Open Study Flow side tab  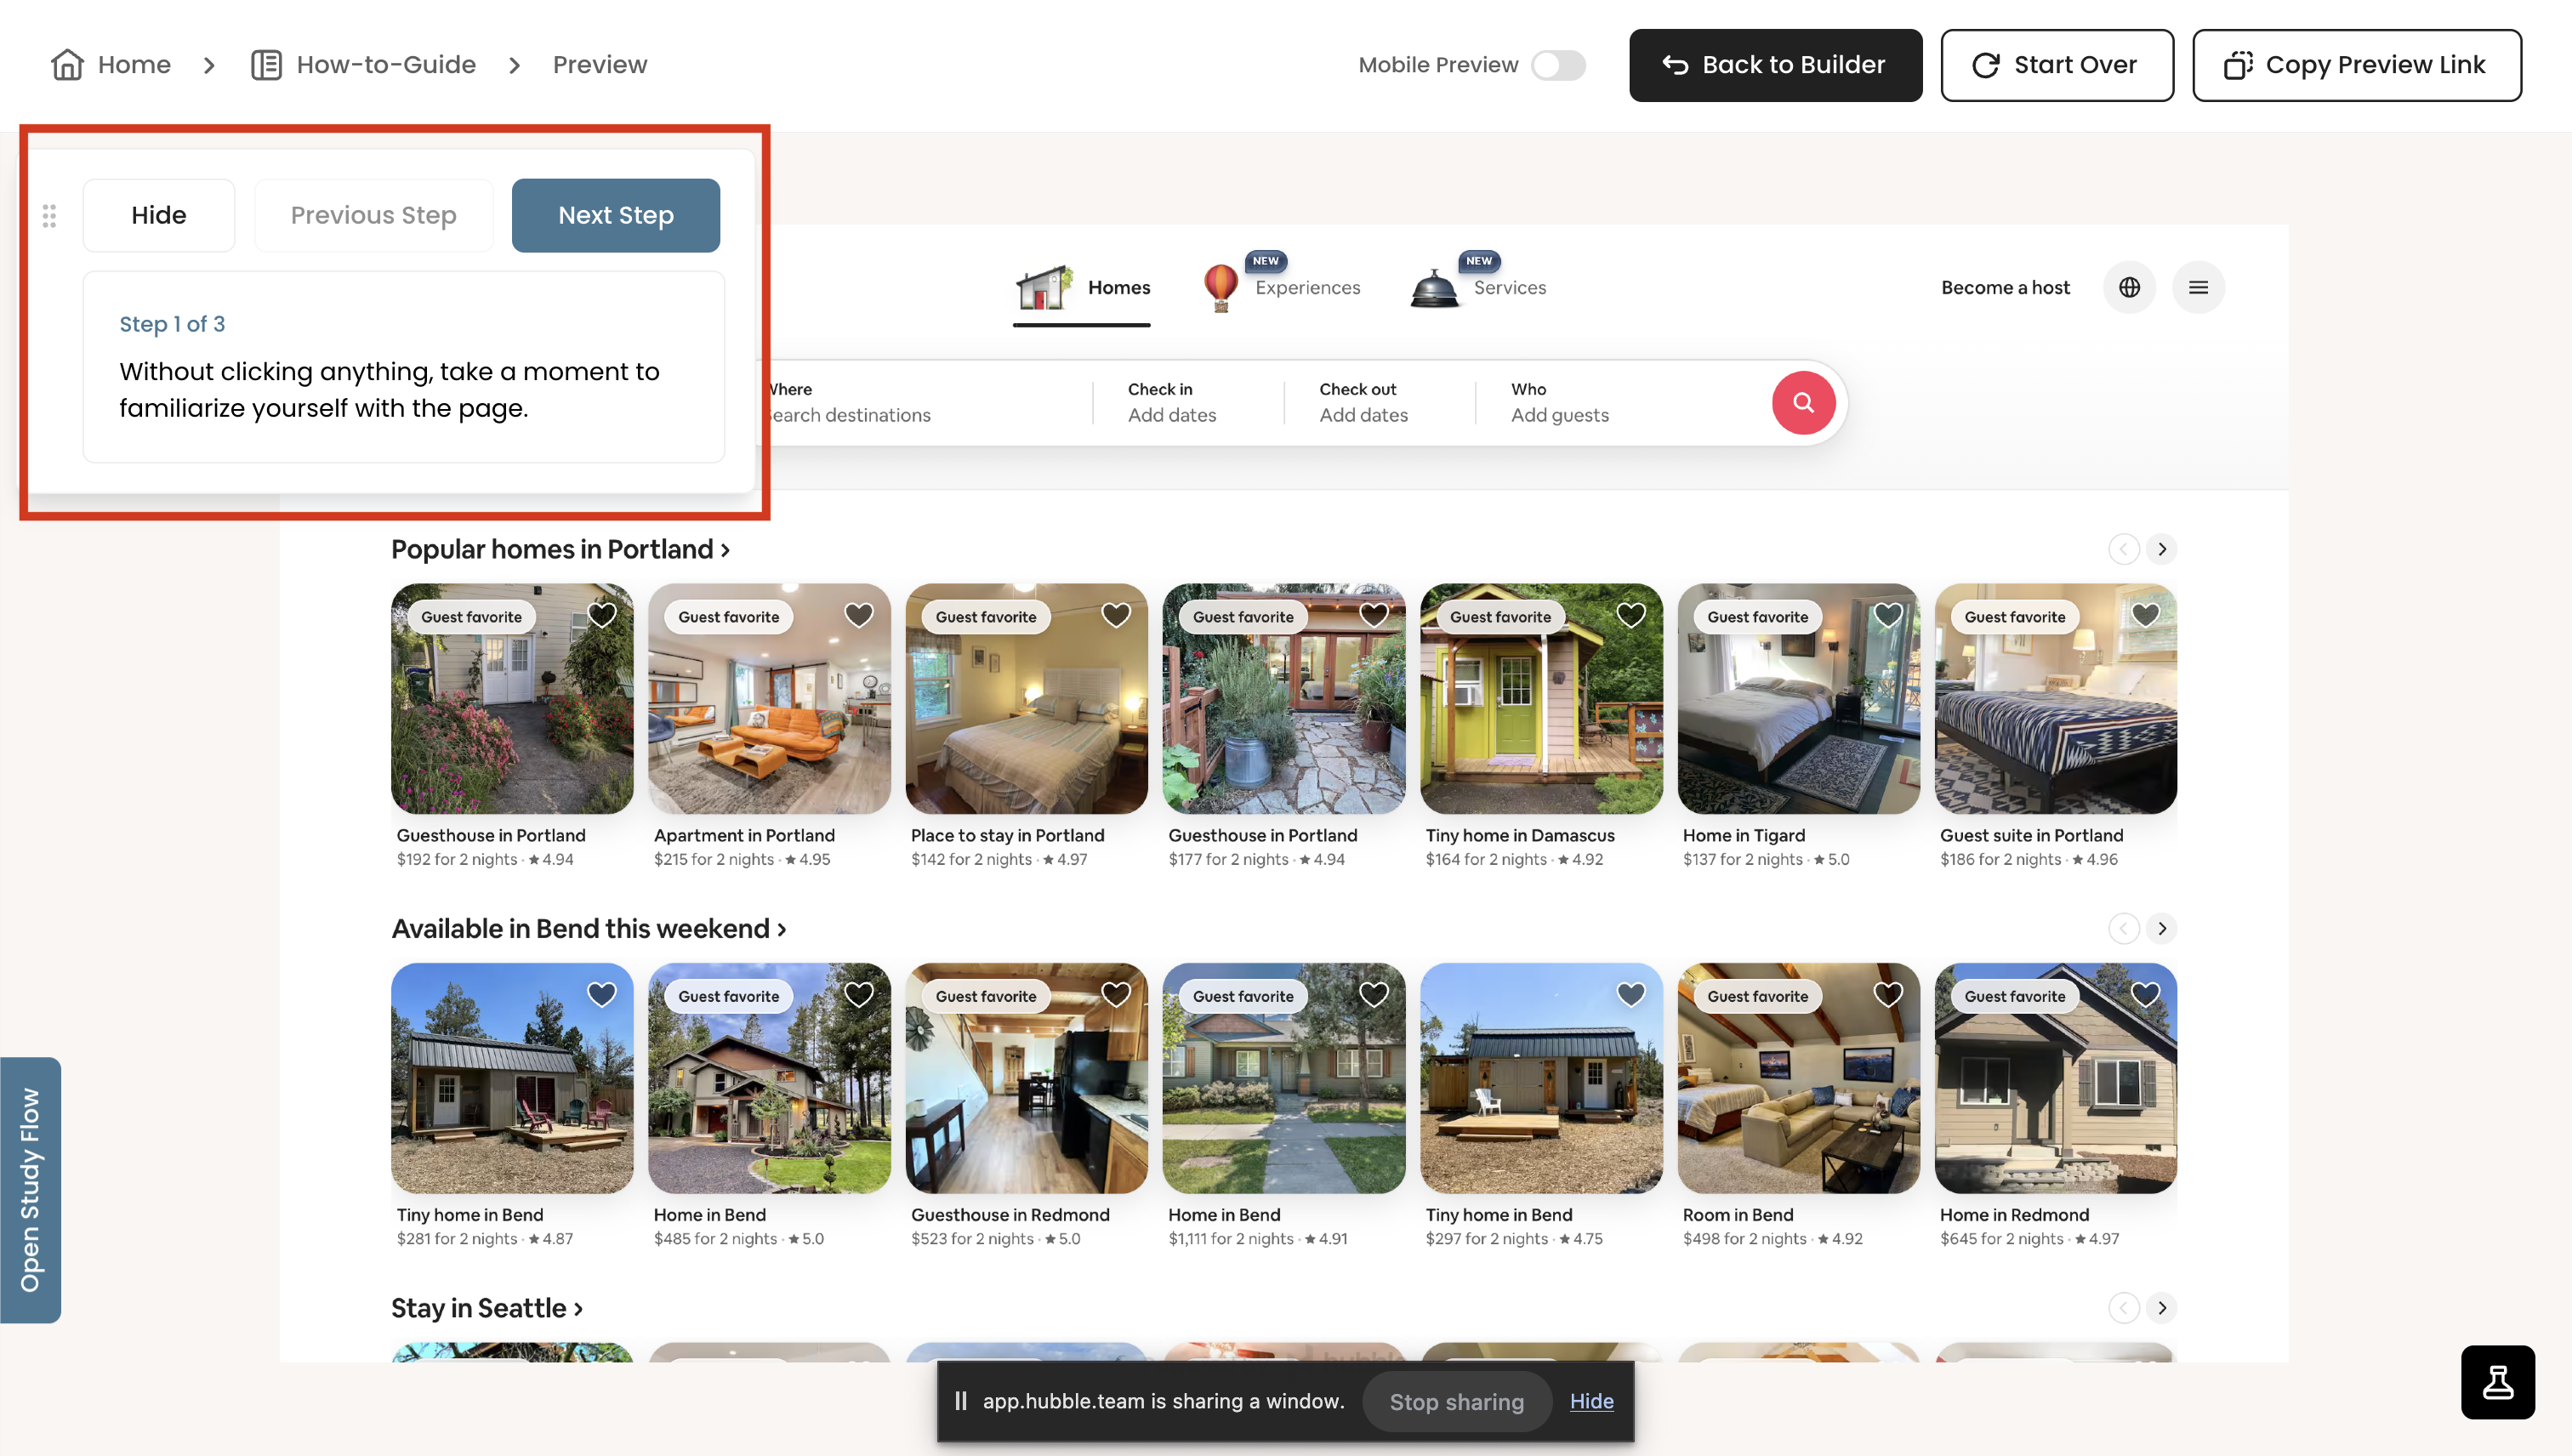[30, 1190]
